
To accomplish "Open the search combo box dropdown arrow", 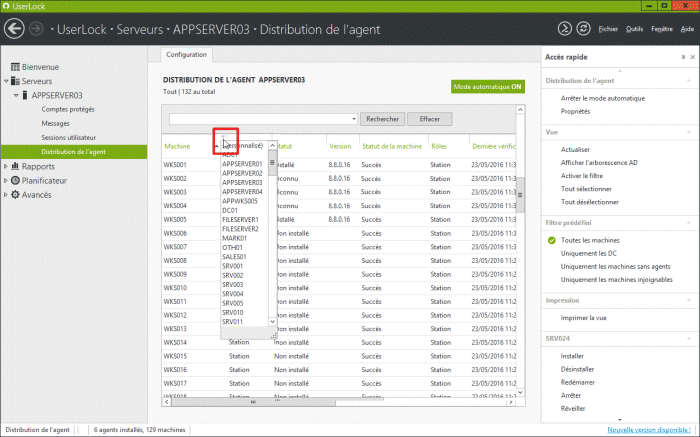I will [x=354, y=119].
